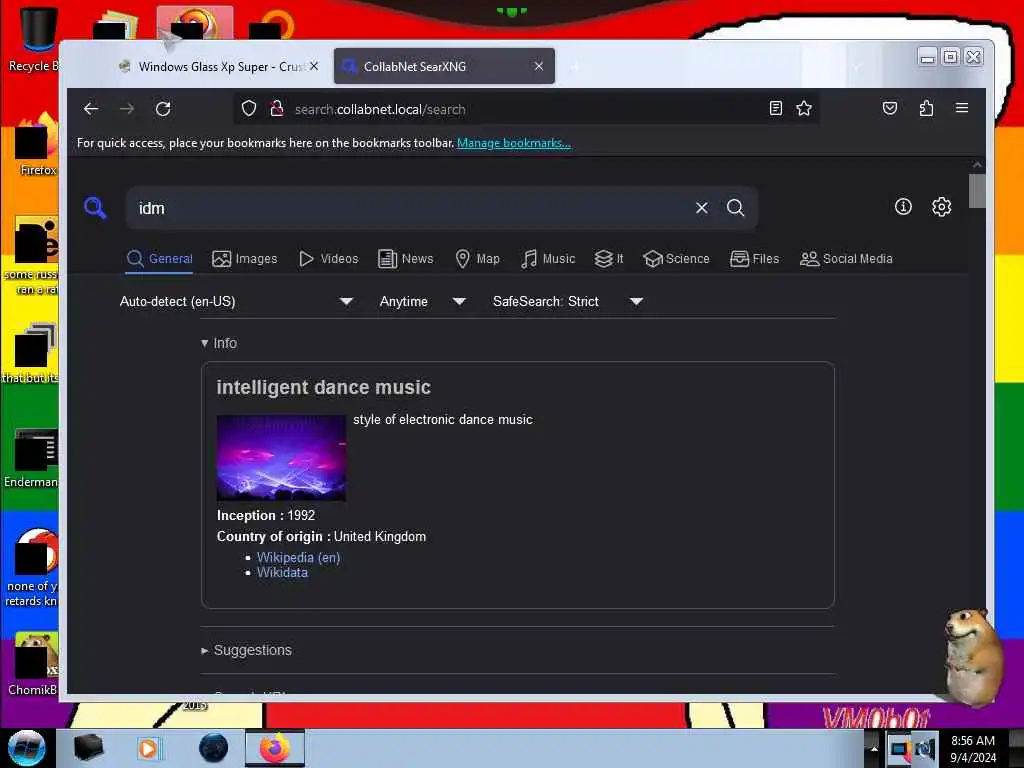The width and height of the screenshot is (1024, 768).
Task: Open the Save to Pocket icon
Action: click(889, 108)
